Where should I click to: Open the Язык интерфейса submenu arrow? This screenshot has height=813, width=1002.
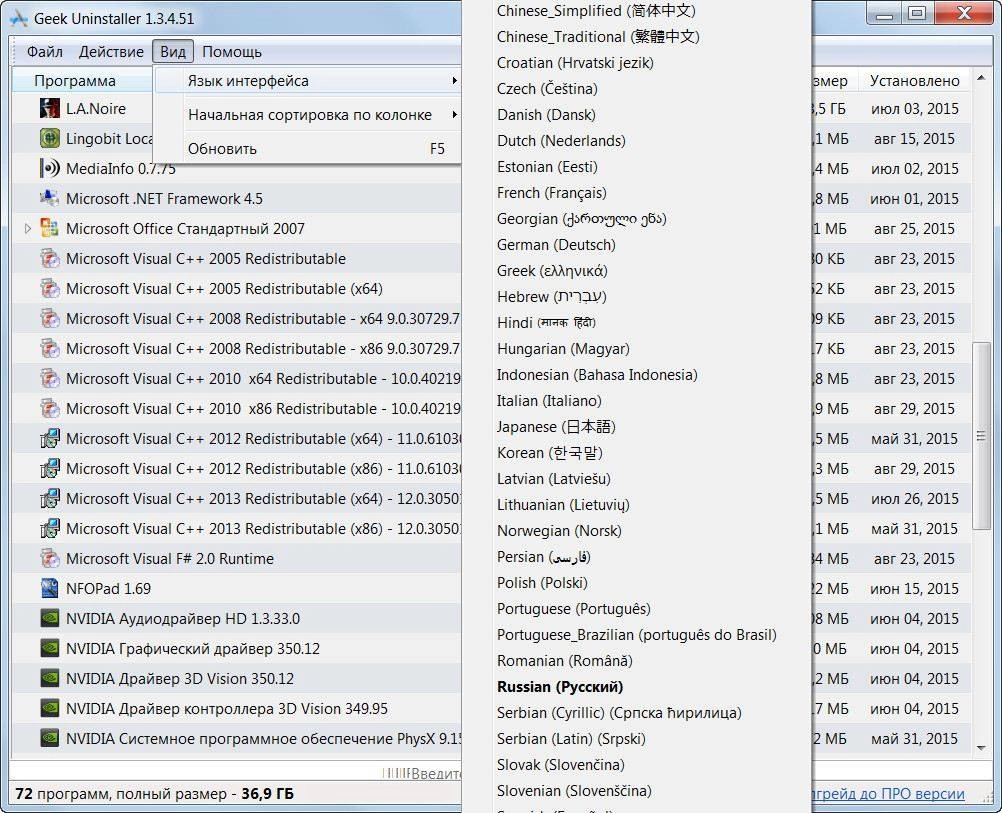pyautogui.click(x=454, y=81)
